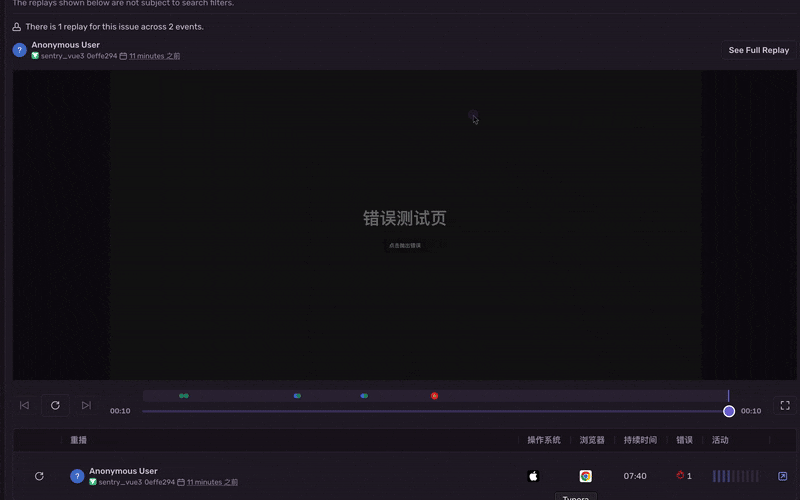800x500 pixels.
Task: Click the 'Anonymous User' name above the player
Action: [65, 45]
